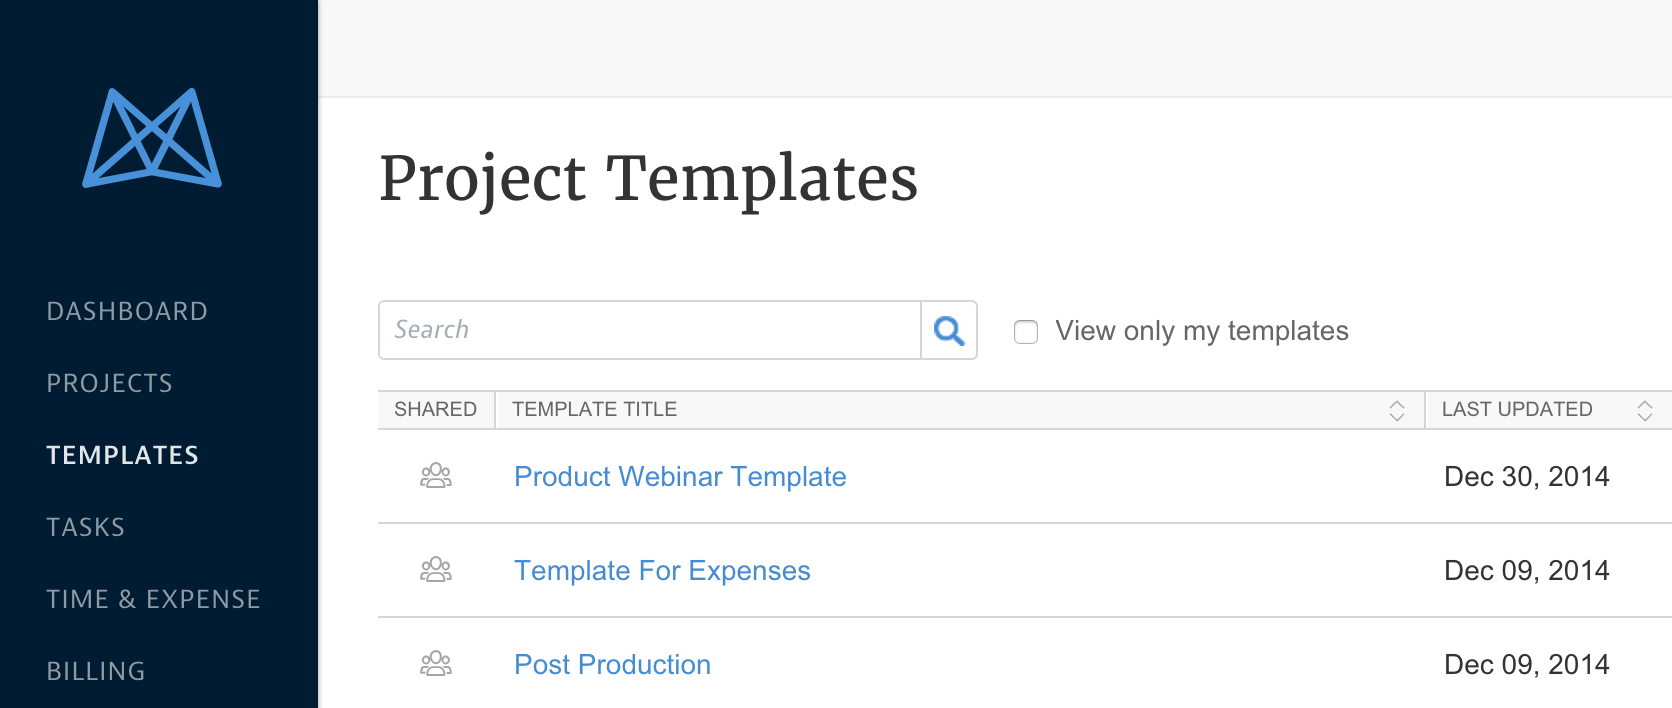Click the SHARED column header
Screen dimensions: 1672x708
point(436,409)
